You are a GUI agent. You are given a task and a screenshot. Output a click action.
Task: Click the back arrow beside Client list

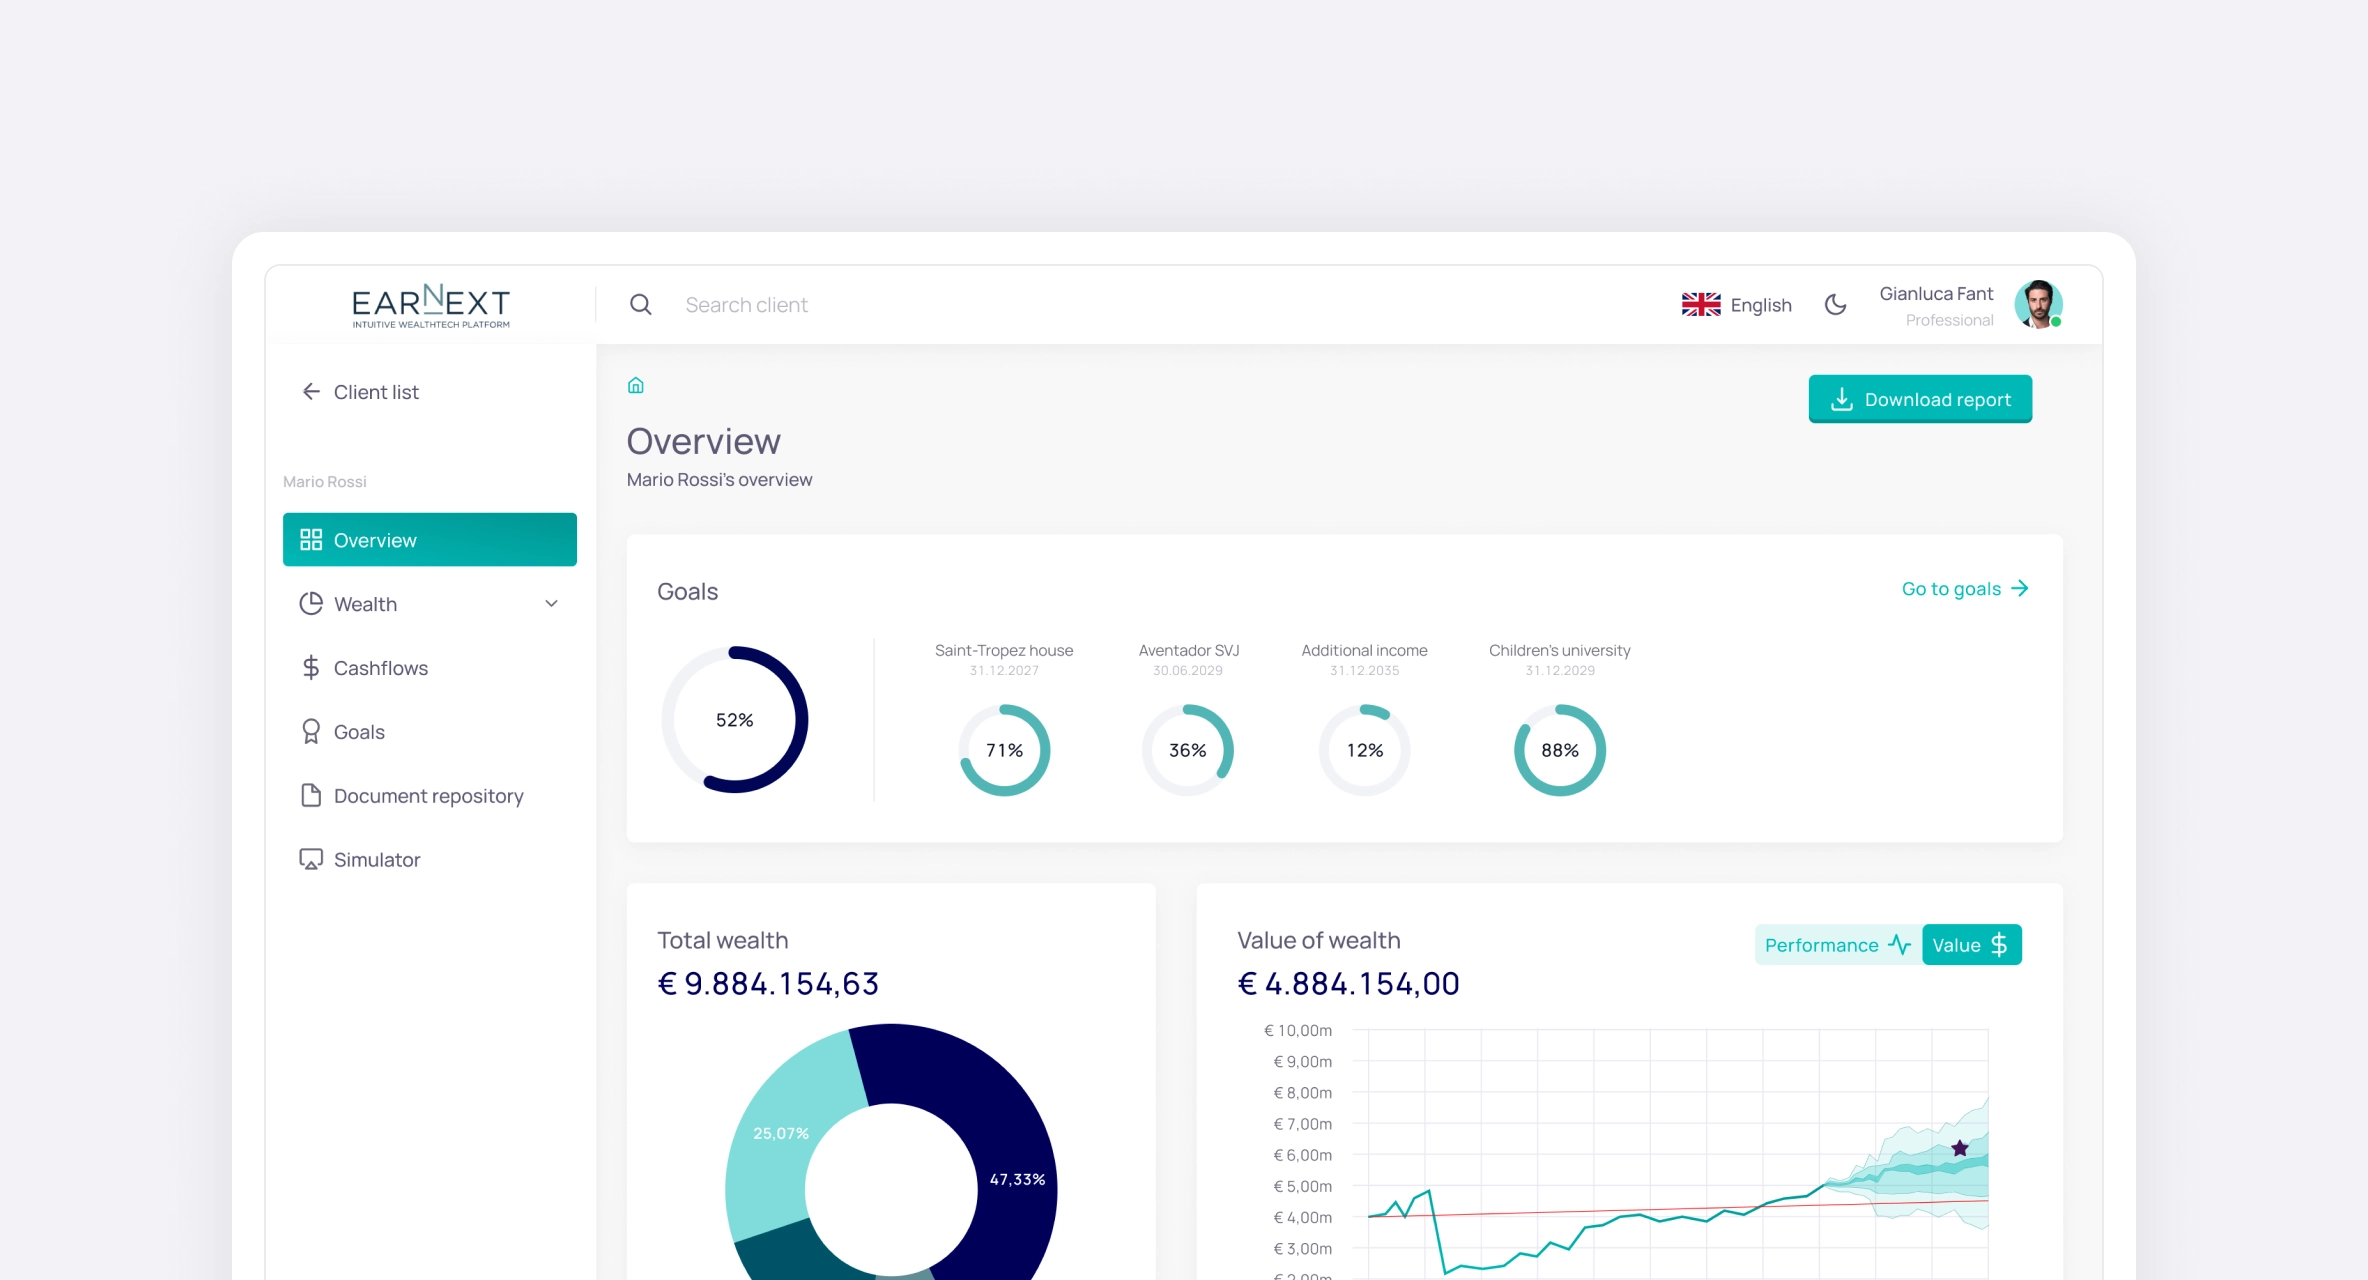coord(311,392)
